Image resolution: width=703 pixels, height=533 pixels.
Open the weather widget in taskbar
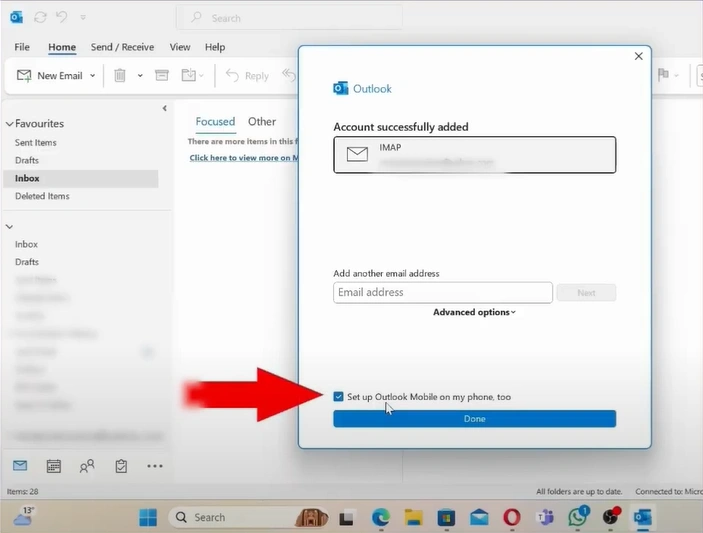click(x=23, y=517)
